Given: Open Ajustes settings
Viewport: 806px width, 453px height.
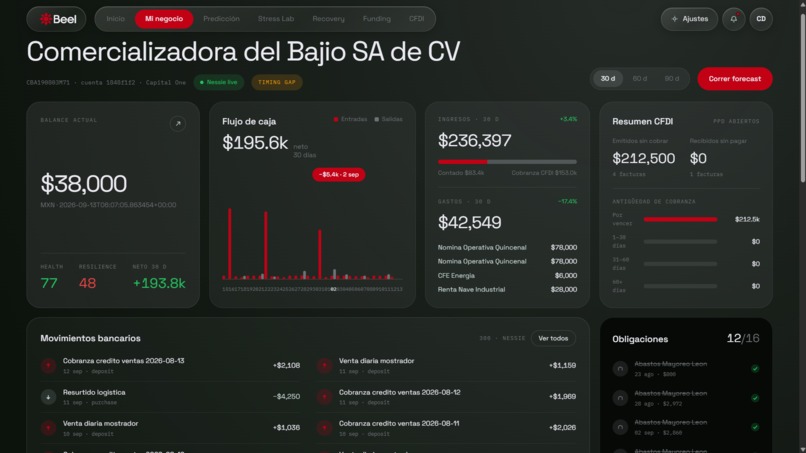Looking at the screenshot, I should 689,19.
